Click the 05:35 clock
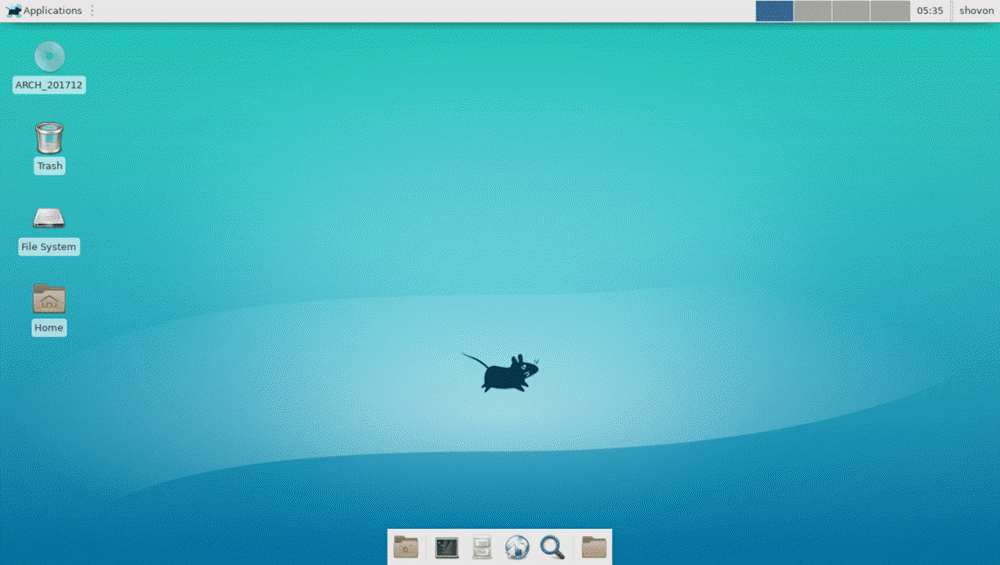 click(929, 11)
